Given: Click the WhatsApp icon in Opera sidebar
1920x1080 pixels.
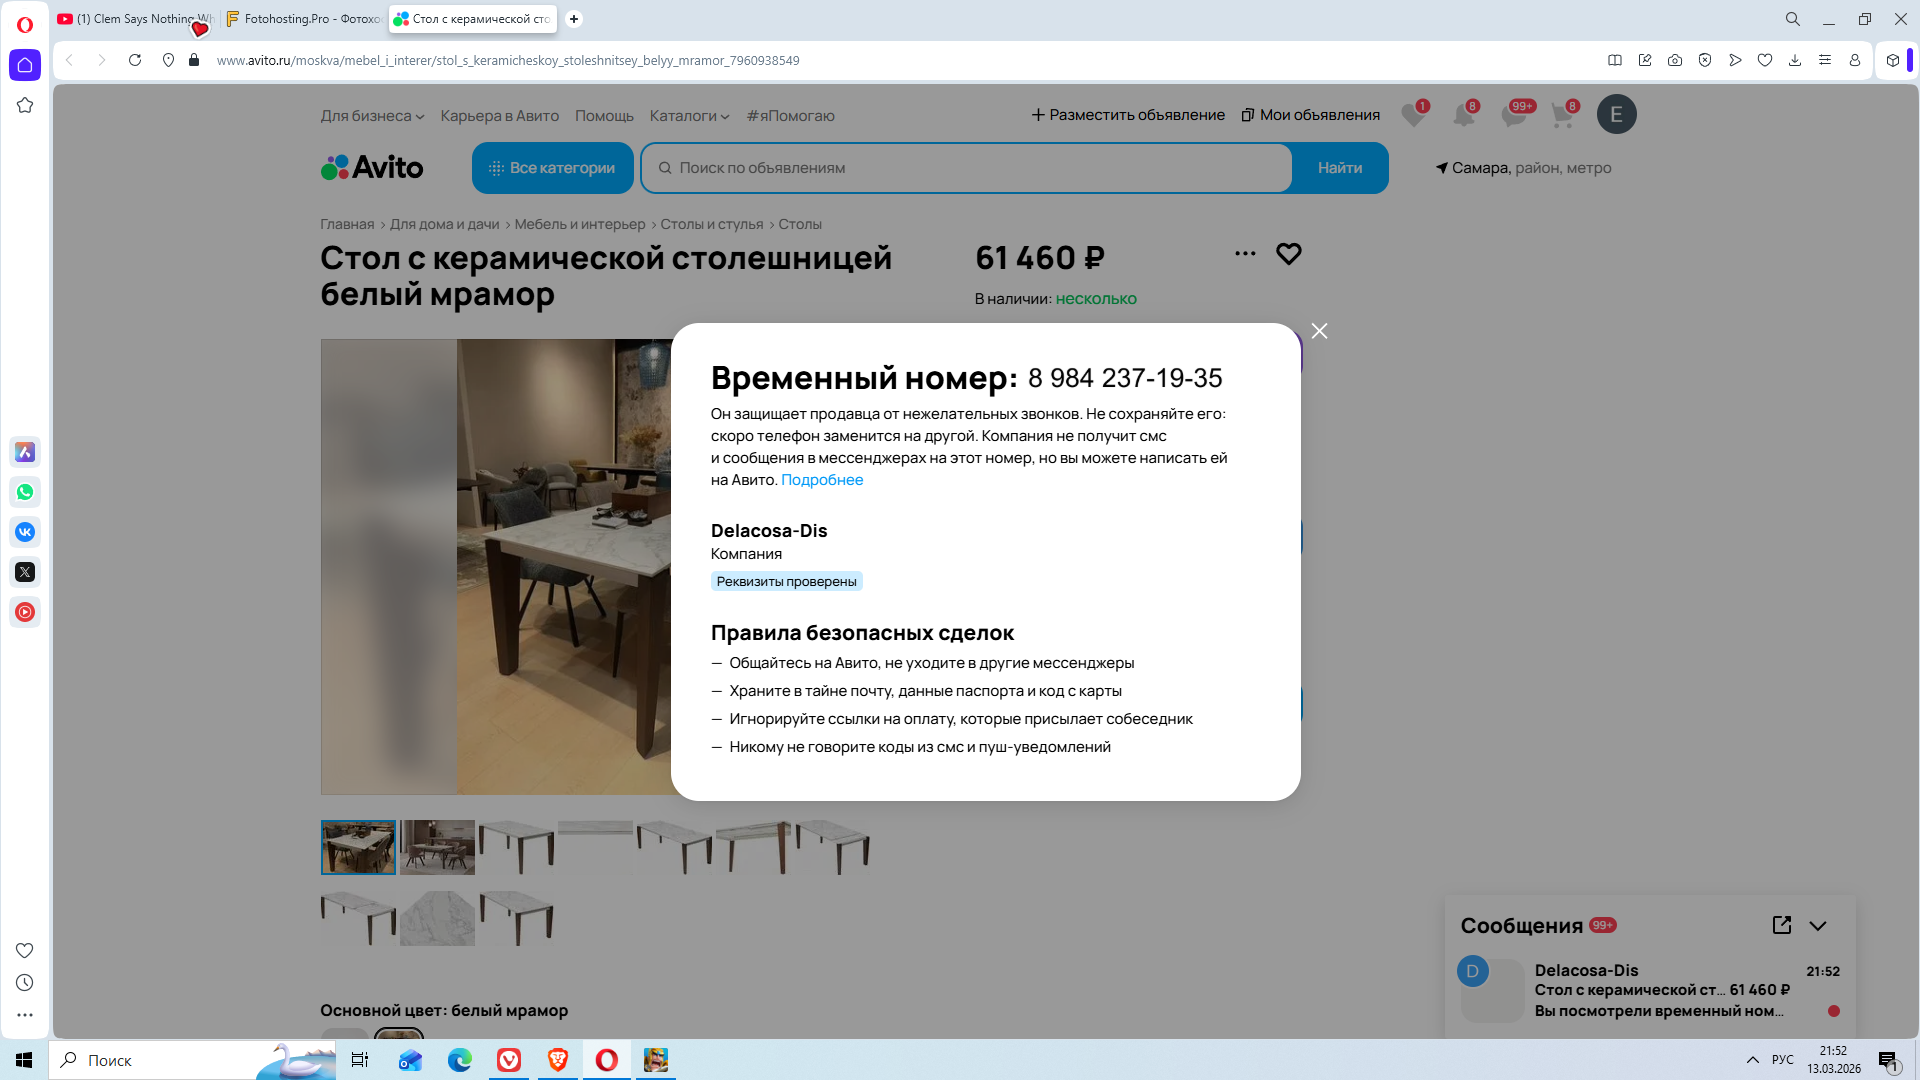Looking at the screenshot, I should 25,492.
